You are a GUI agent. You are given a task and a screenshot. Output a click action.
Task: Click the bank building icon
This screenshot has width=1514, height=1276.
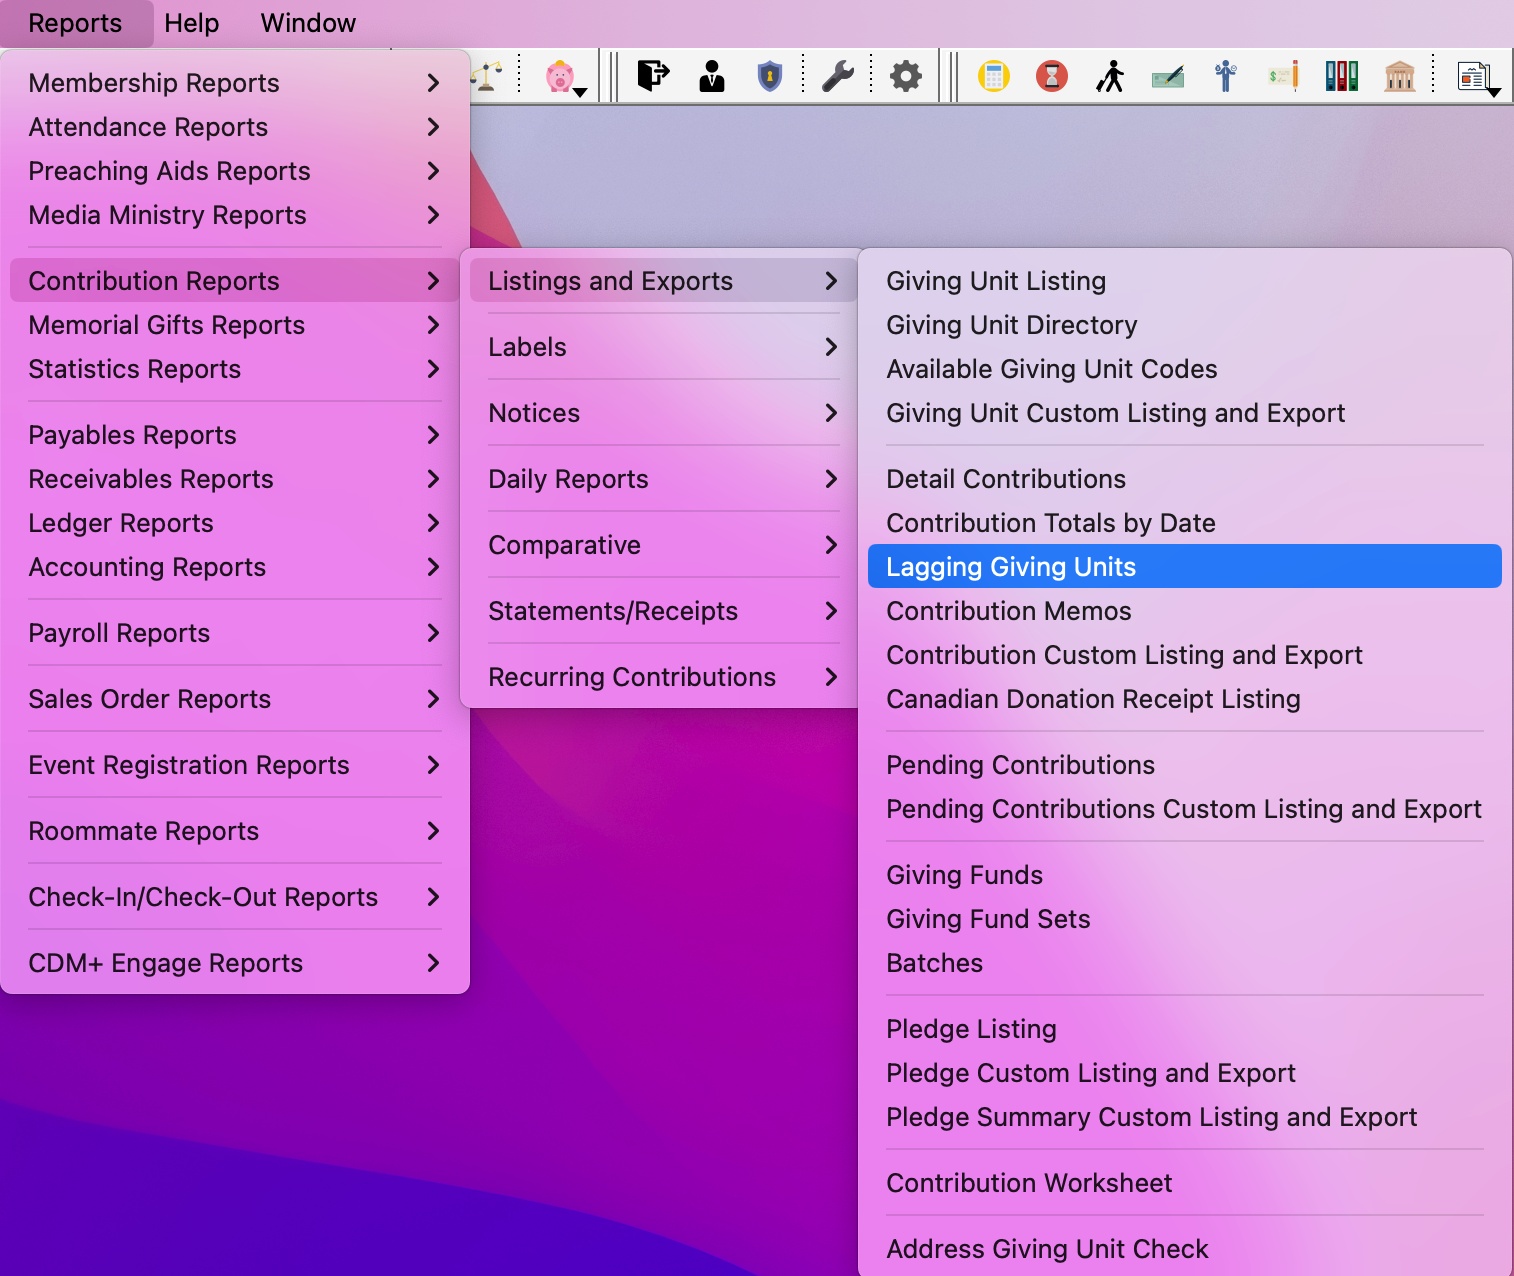point(1399,76)
